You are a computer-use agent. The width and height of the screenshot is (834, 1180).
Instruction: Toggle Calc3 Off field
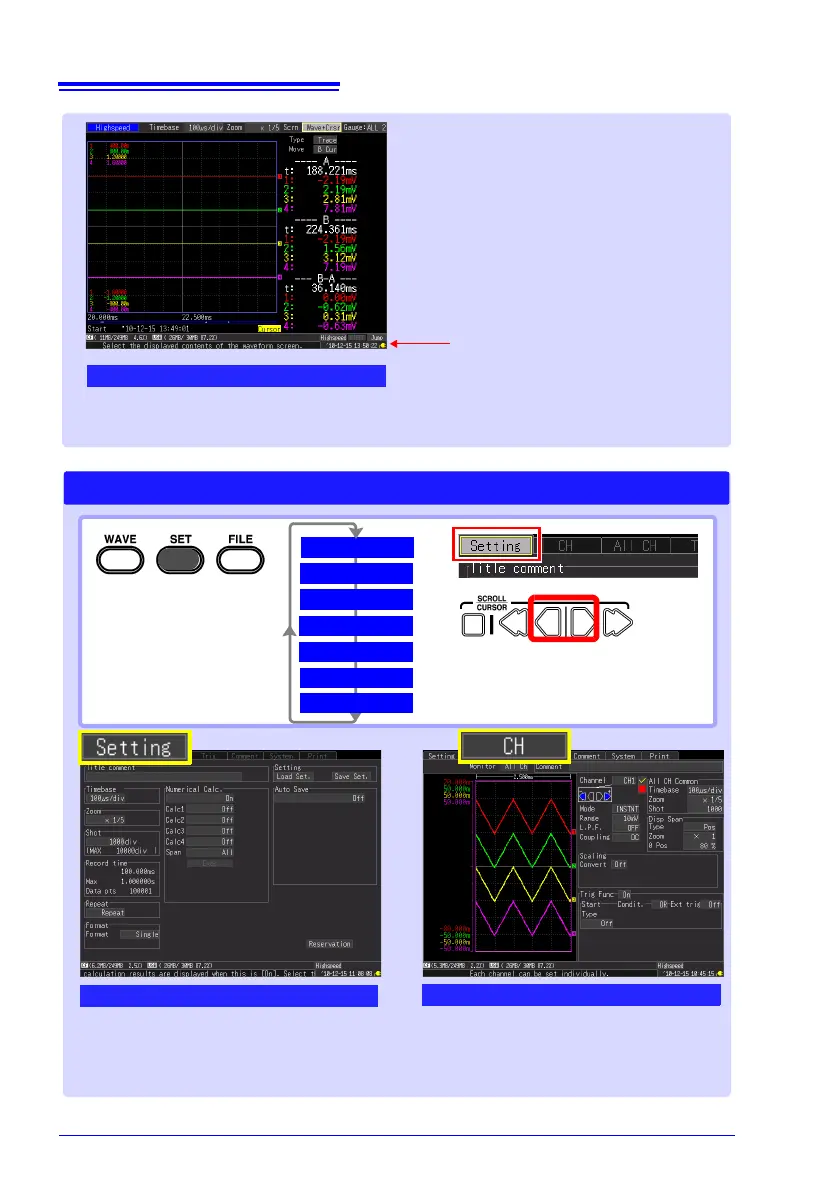coord(211,831)
